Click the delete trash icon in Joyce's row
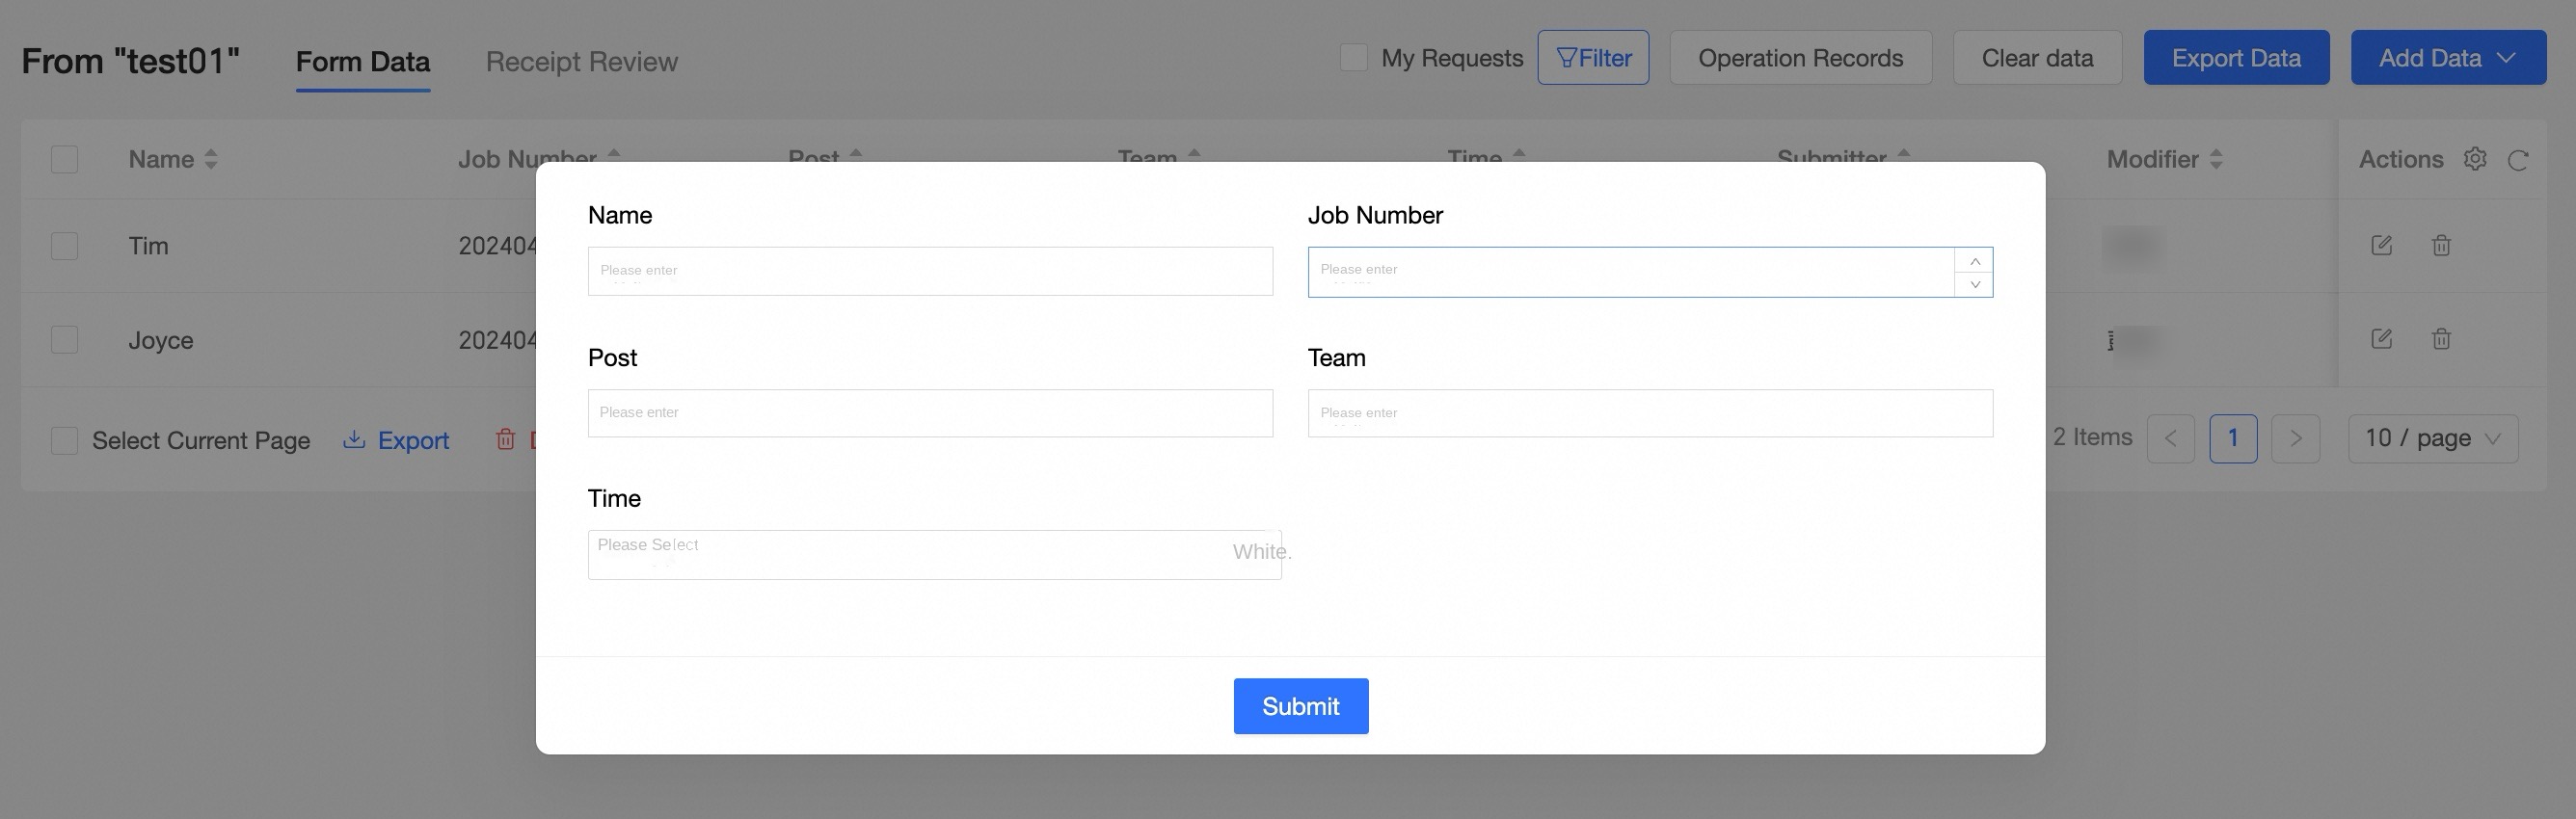Viewport: 2576px width, 819px height. (2441, 339)
